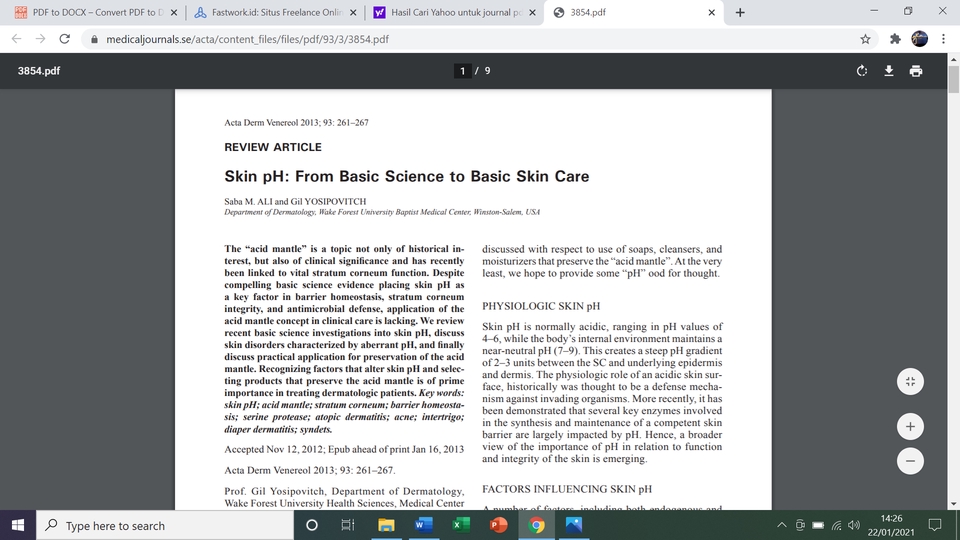This screenshot has width=960, height=540.
Task: Open Chrome from the taskbar
Action: pos(536,525)
